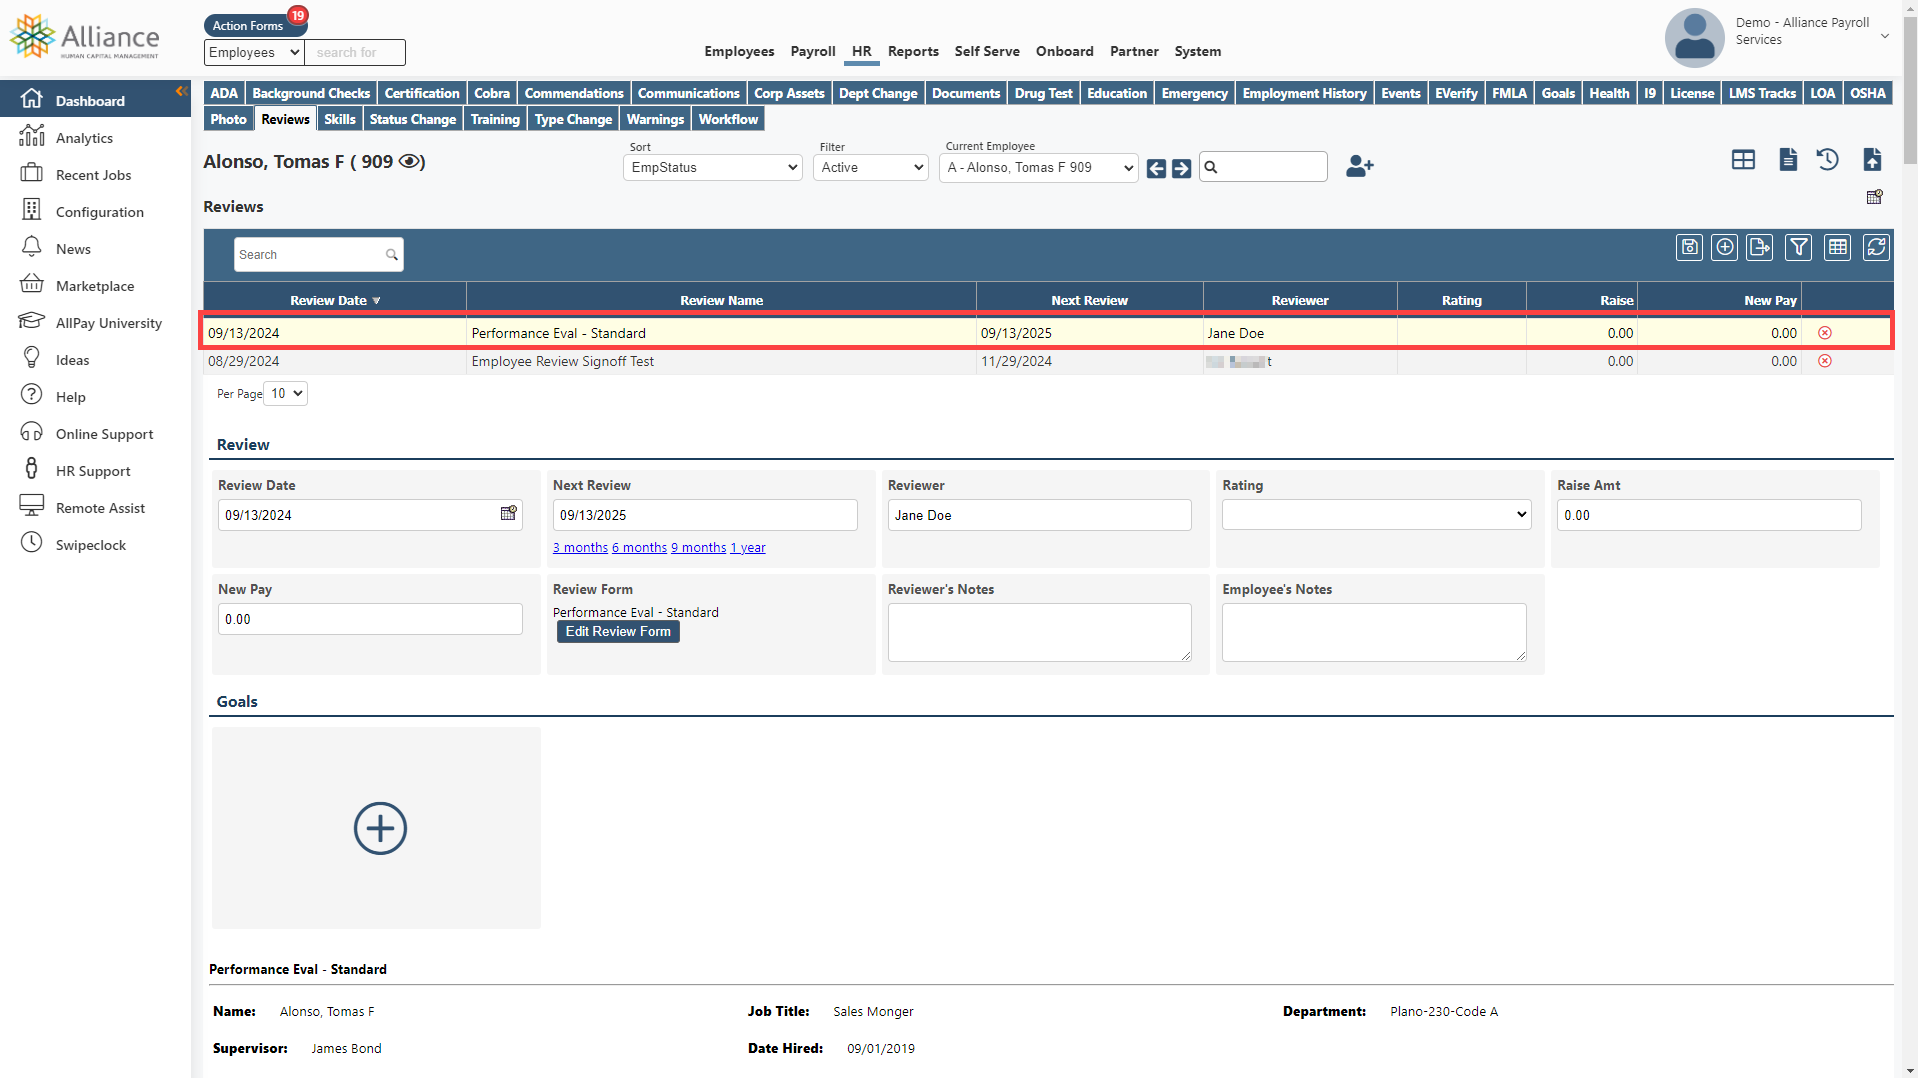Select the Employee Review Signoff Test row
This screenshot has height=1078, width=1918.
click(x=1048, y=361)
